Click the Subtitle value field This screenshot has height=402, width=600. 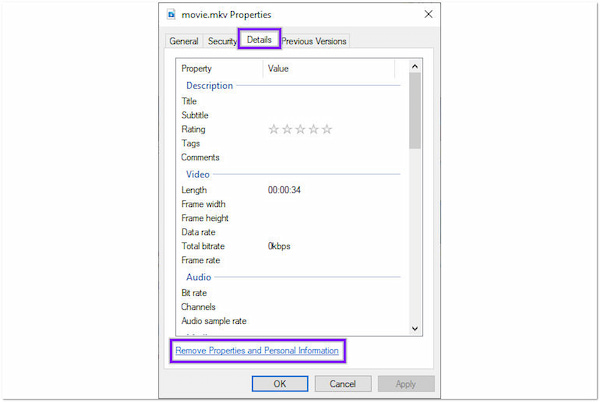pos(333,115)
